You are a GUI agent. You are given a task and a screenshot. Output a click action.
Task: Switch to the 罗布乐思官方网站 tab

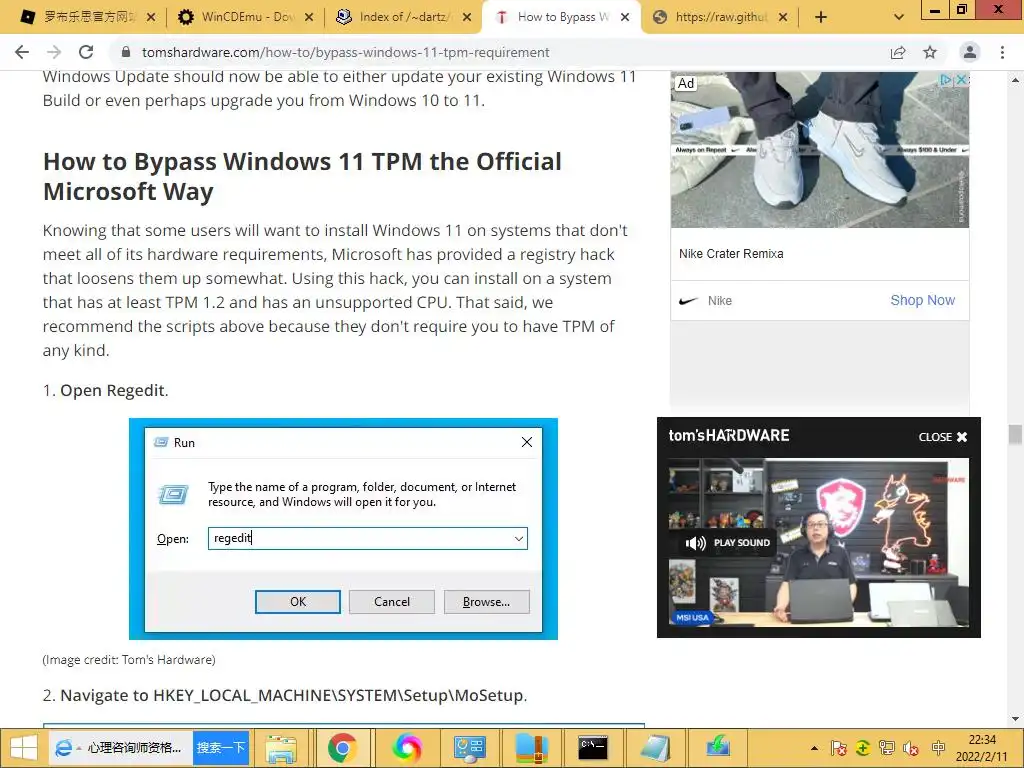[78, 17]
